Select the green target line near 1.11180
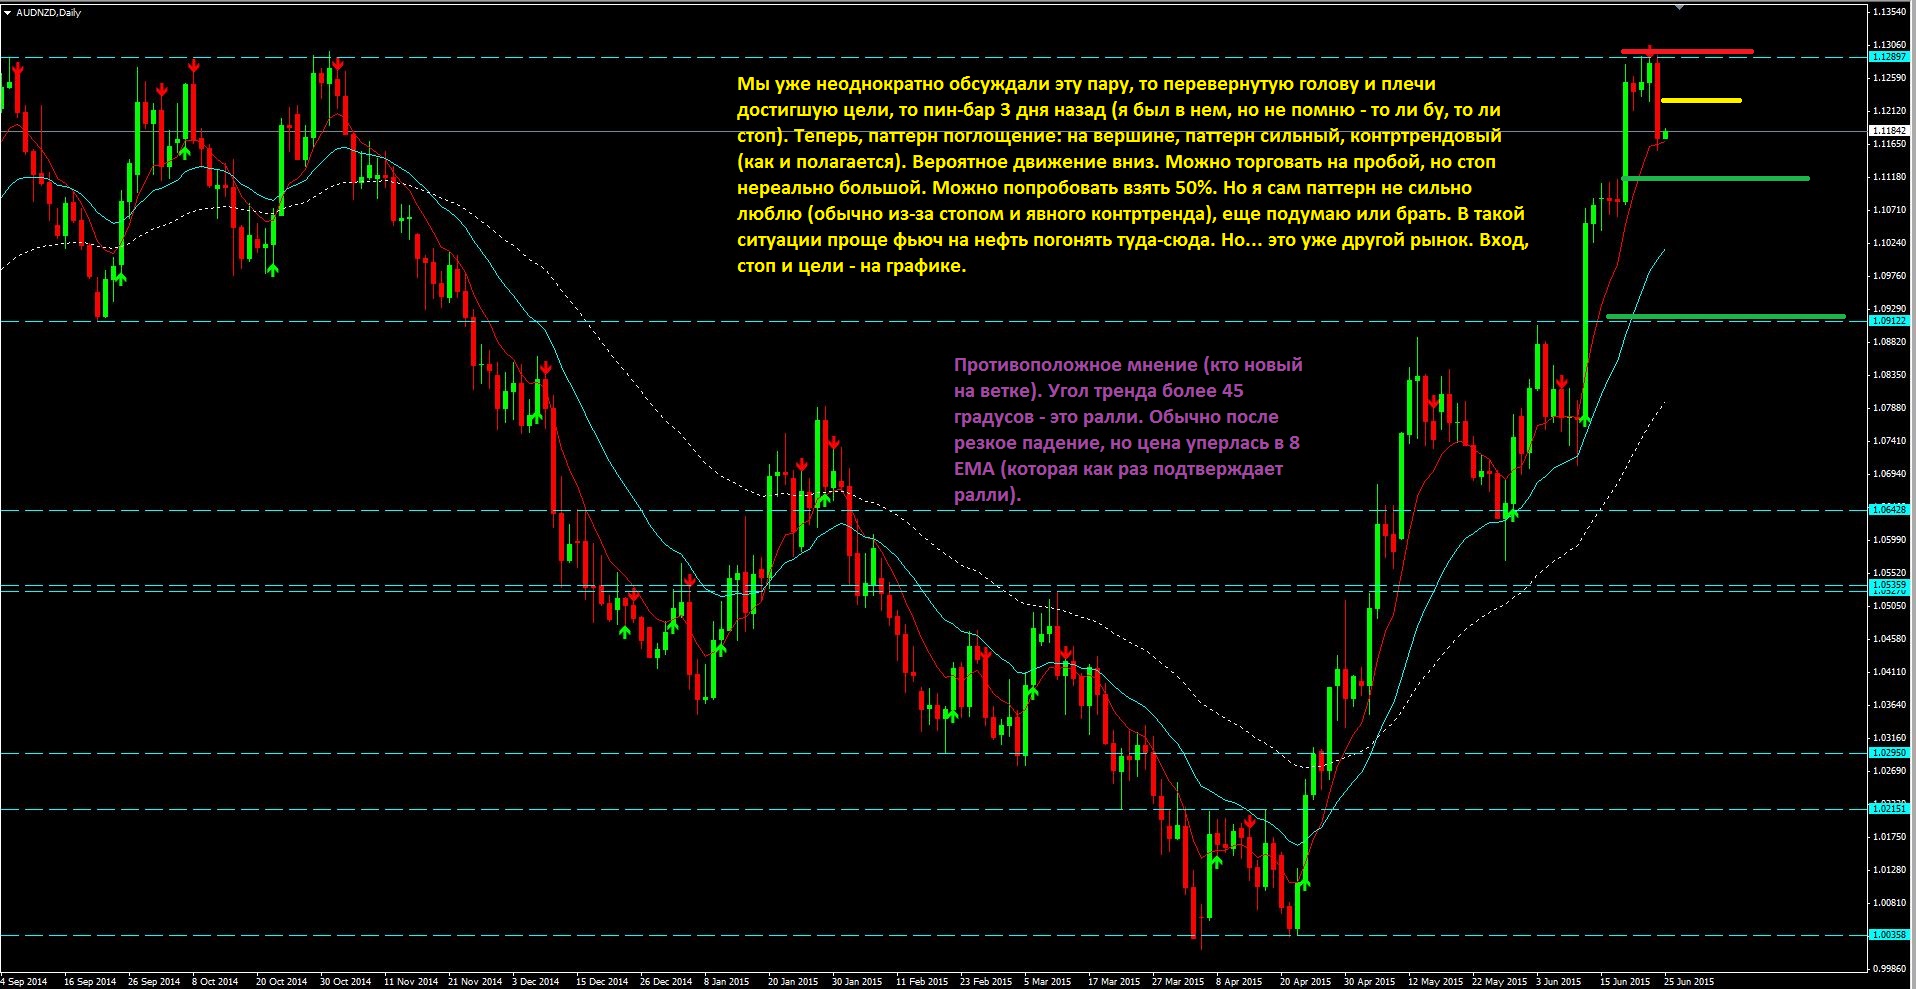The width and height of the screenshot is (1916, 989). 1716,178
